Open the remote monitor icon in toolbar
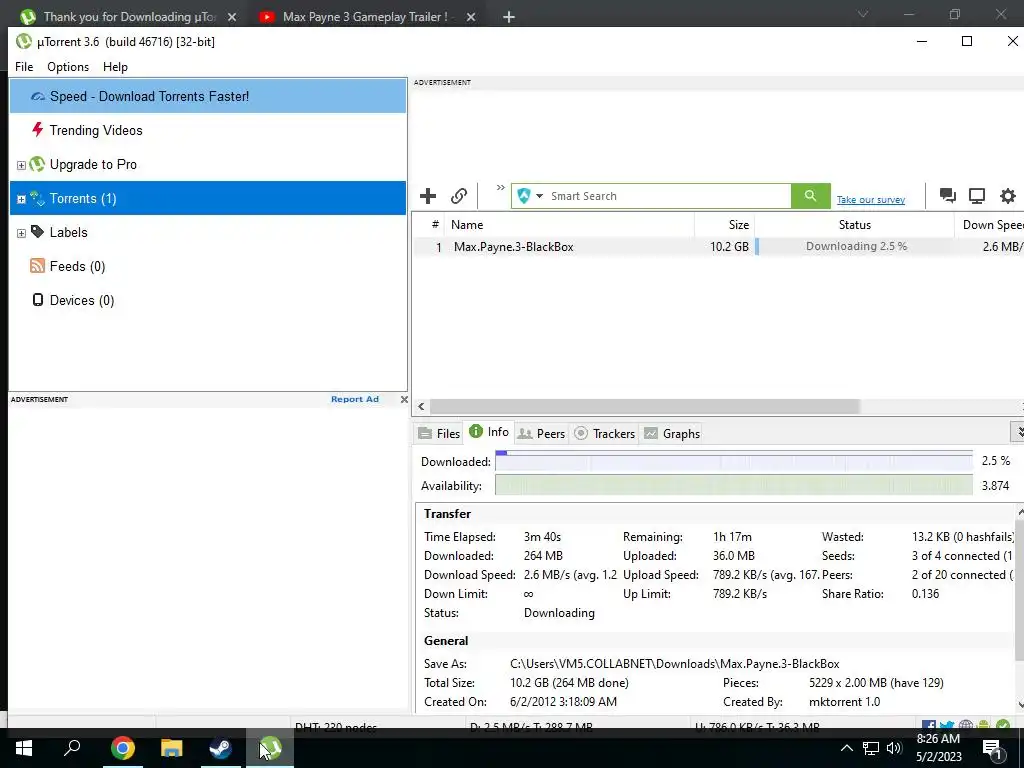 (x=977, y=195)
